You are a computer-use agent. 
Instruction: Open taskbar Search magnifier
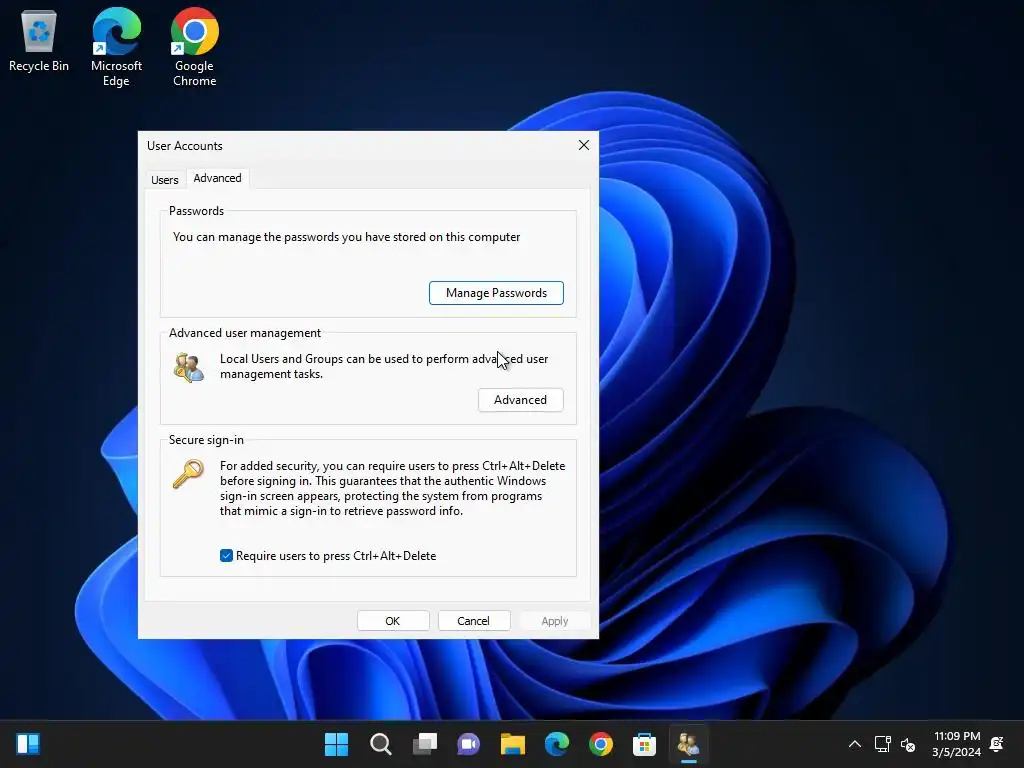(381, 744)
